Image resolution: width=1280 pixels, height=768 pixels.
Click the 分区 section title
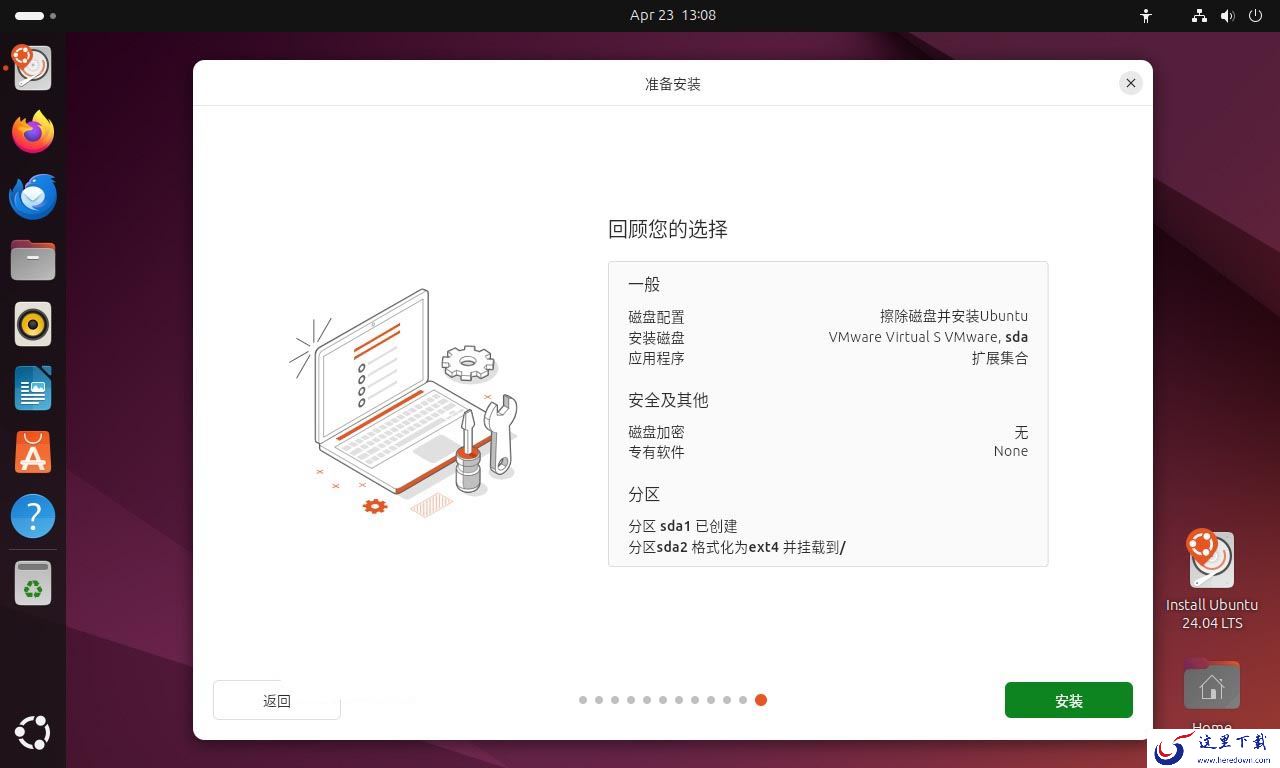644,495
